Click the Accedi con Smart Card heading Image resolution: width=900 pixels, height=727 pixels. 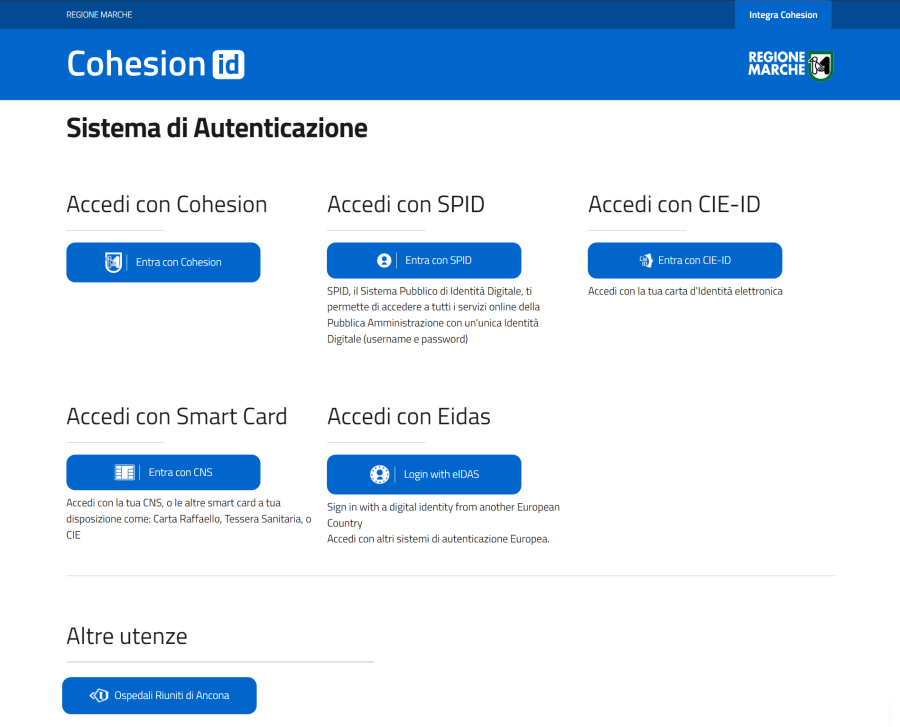177,416
